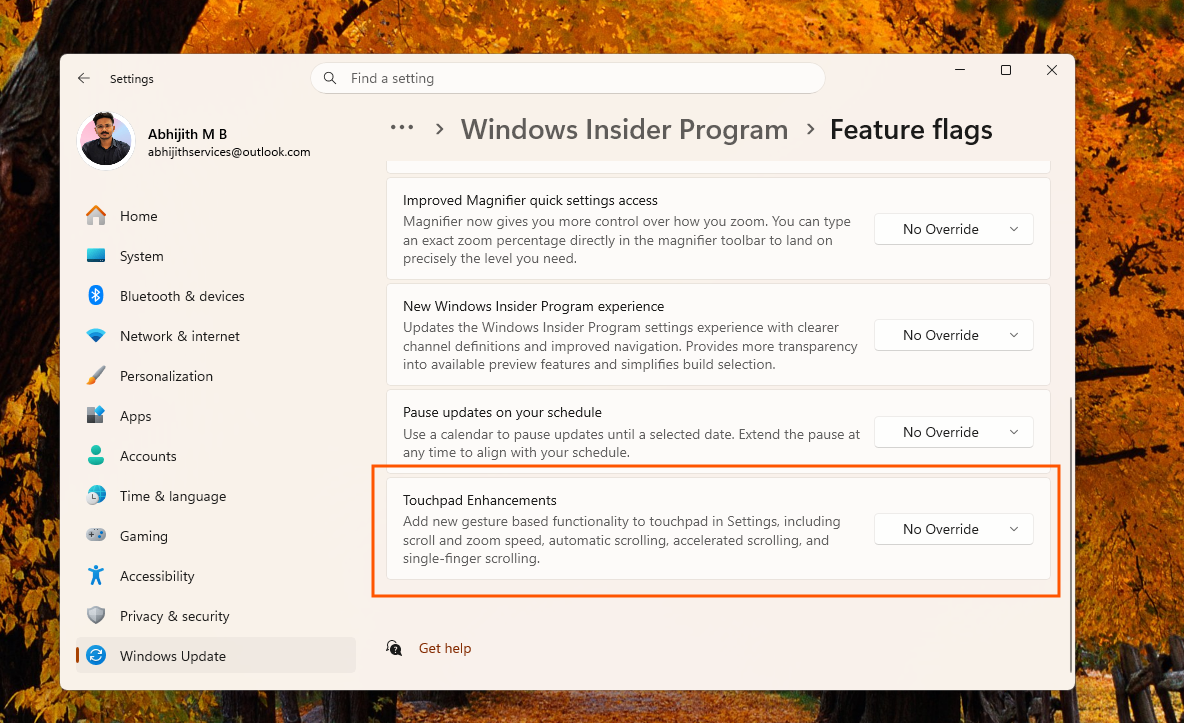The width and height of the screenshot is (1184, 723).
Task: Open Privacy & security page
Action: coord(215,616)
